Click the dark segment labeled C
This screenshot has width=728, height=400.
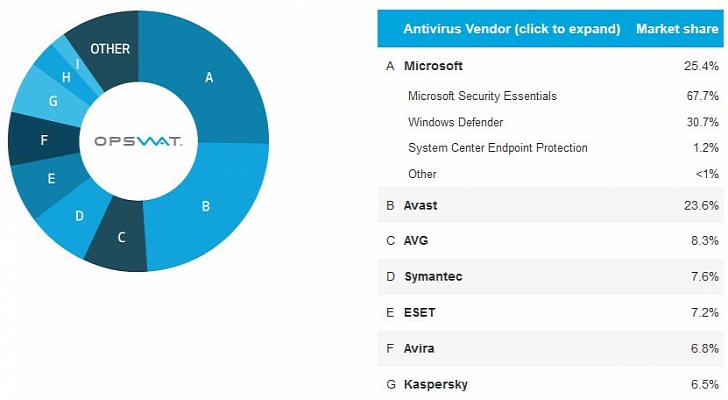click(x=120, y=237)
